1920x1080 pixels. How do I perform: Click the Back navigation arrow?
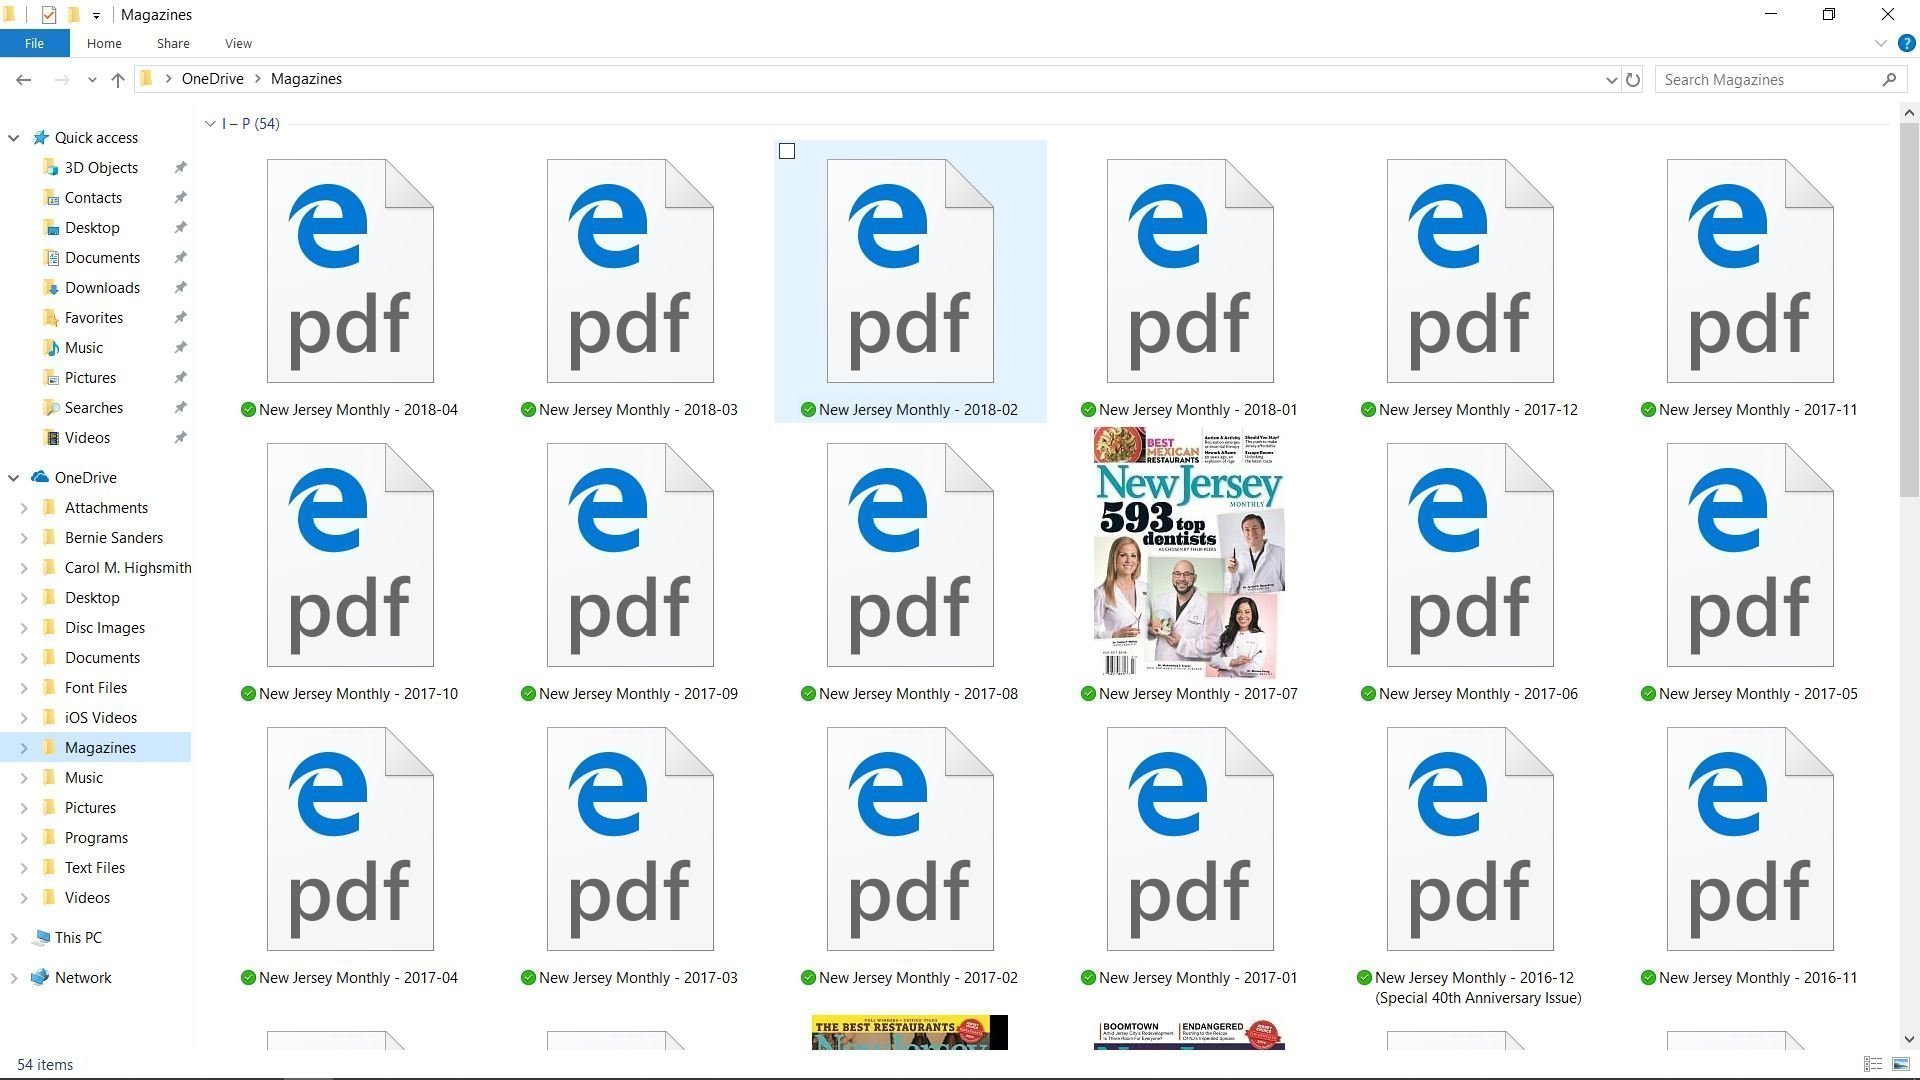point(24,79)
